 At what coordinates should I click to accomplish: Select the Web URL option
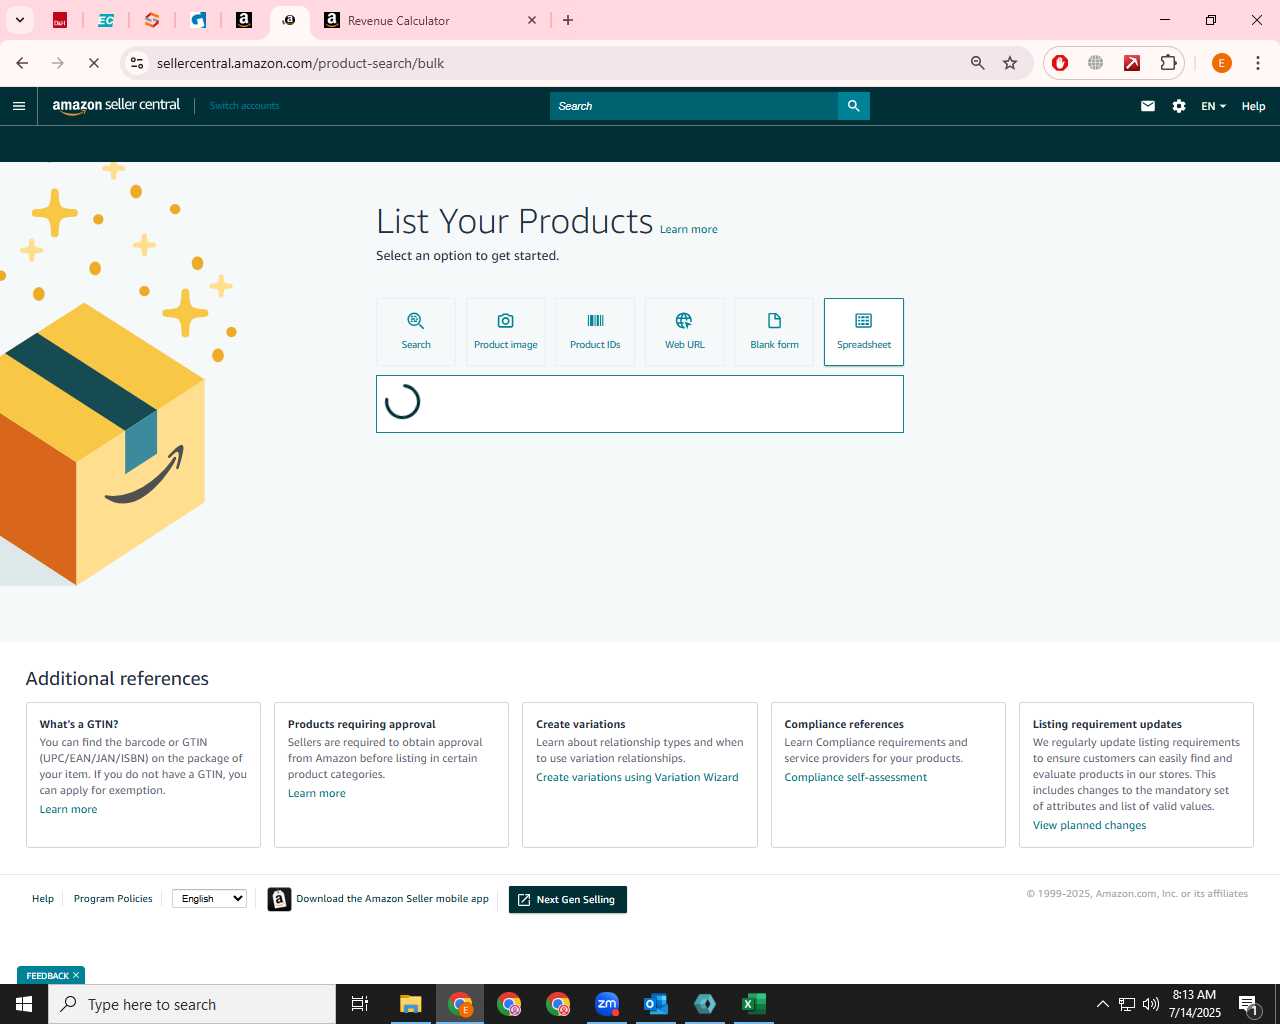pyautogui.click(x=685, y=332)
